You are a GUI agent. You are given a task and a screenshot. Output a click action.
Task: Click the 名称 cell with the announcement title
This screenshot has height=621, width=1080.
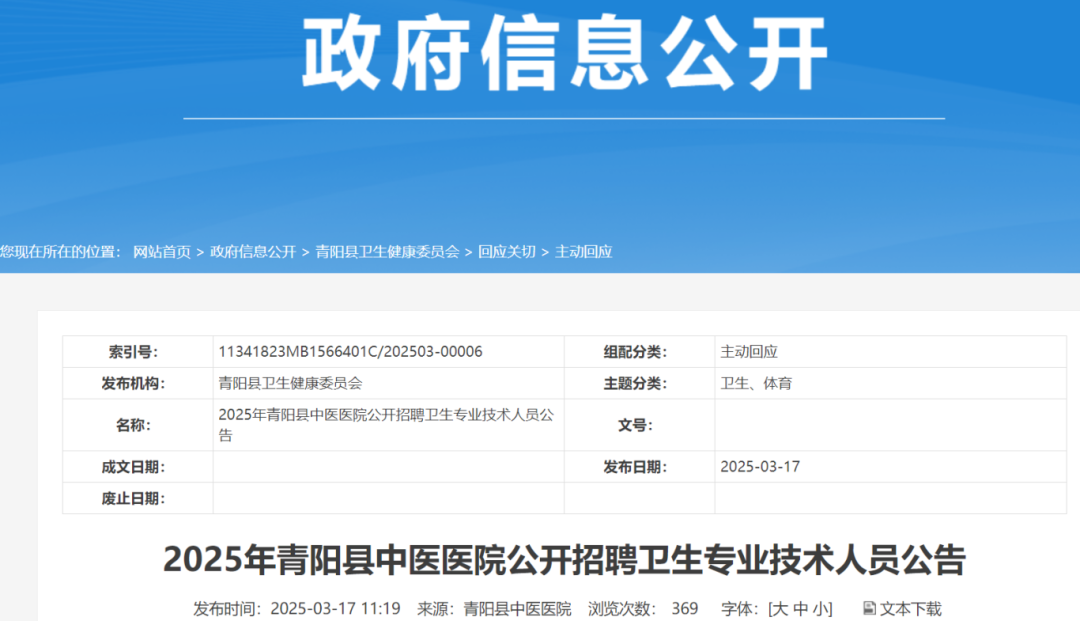388,425
